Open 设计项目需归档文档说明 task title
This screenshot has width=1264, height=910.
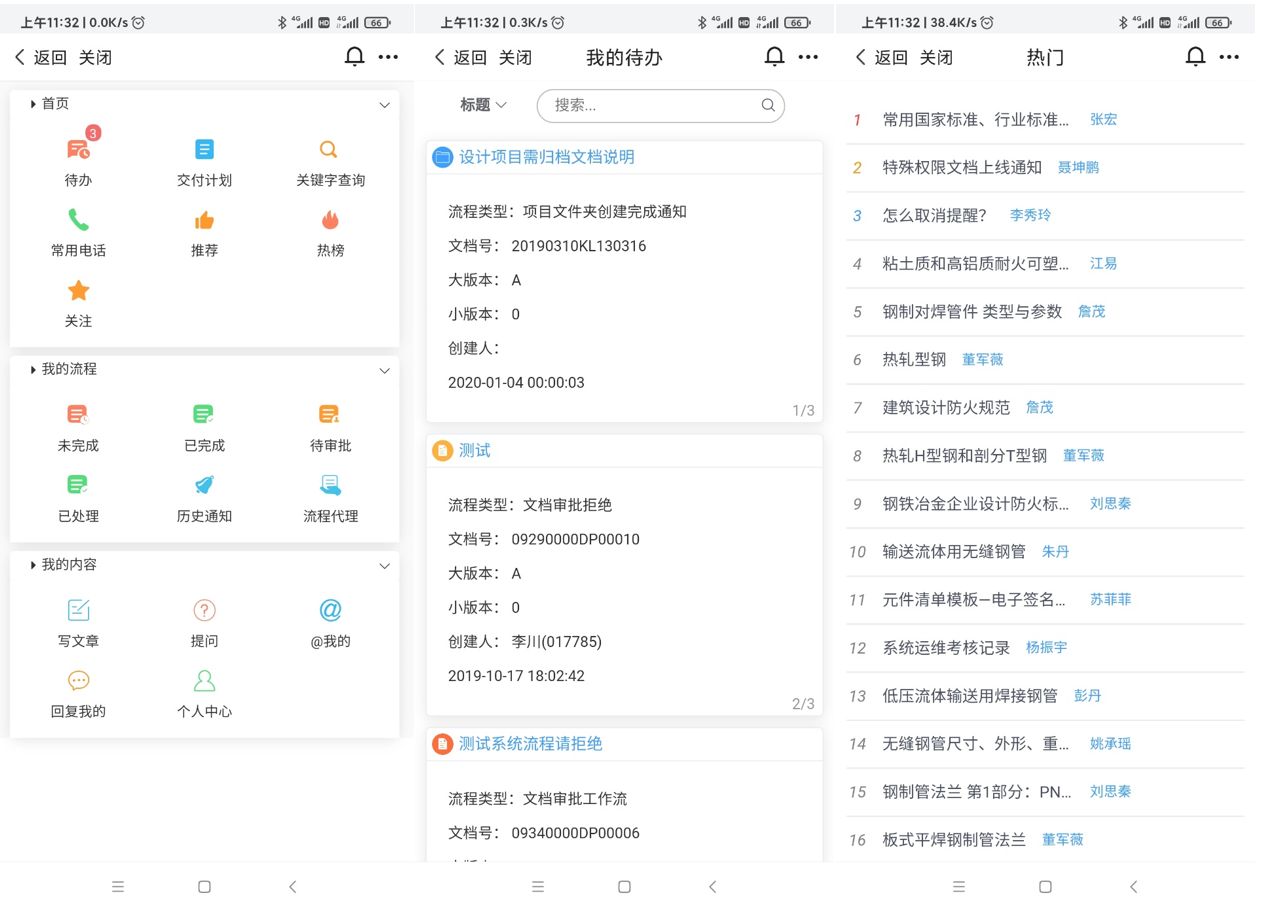tap(546, 157)
